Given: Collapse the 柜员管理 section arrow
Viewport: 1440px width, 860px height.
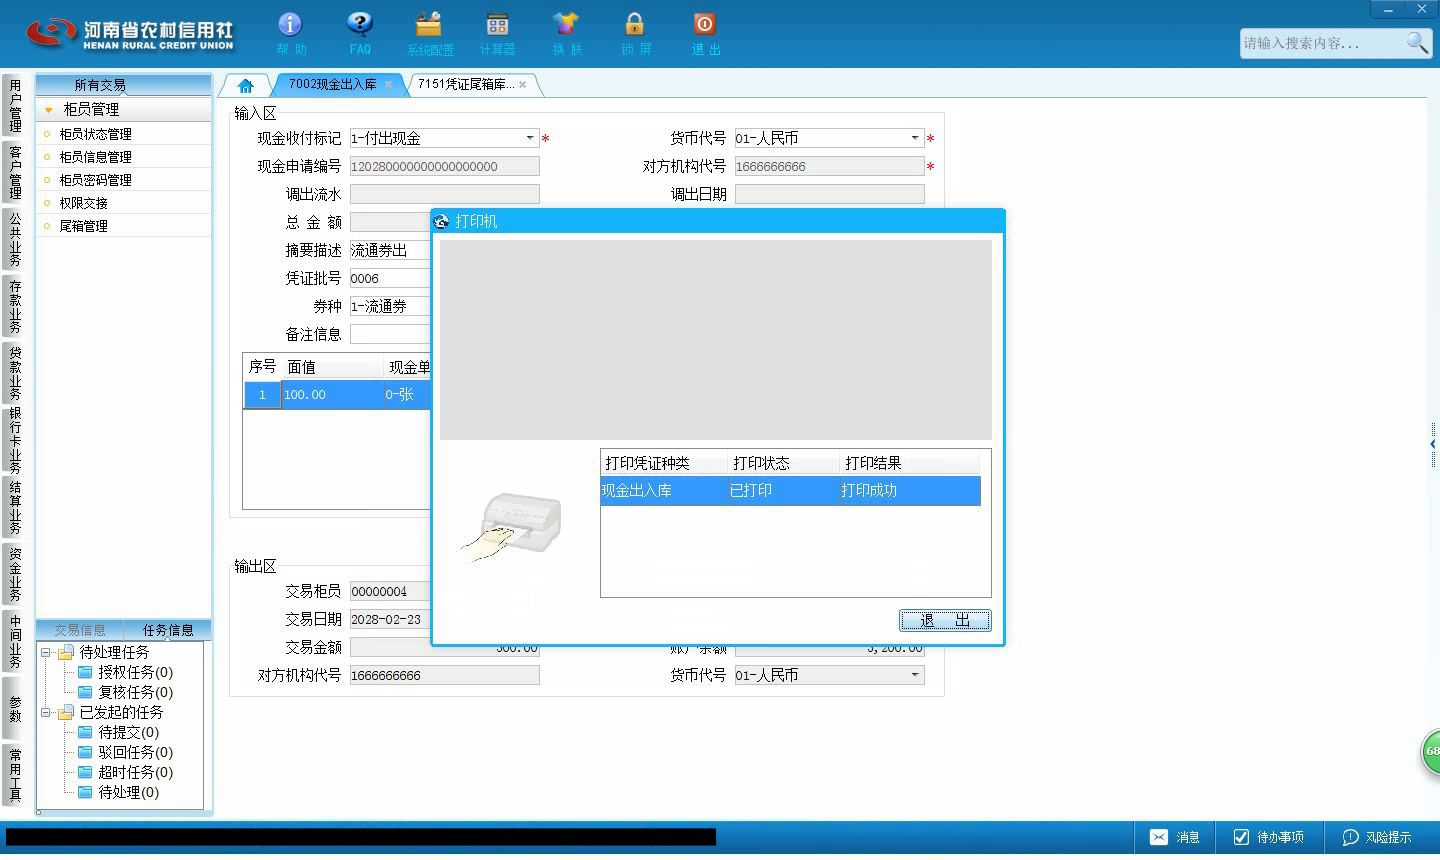Looking at the screenshot, I should [x=48, y=109].
